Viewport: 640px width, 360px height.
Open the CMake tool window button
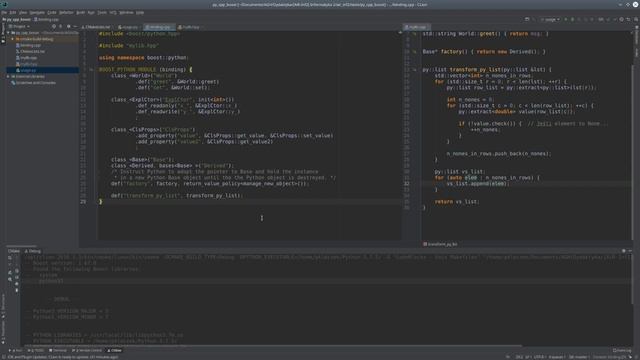pyautogui.click(x=114, y=351)
